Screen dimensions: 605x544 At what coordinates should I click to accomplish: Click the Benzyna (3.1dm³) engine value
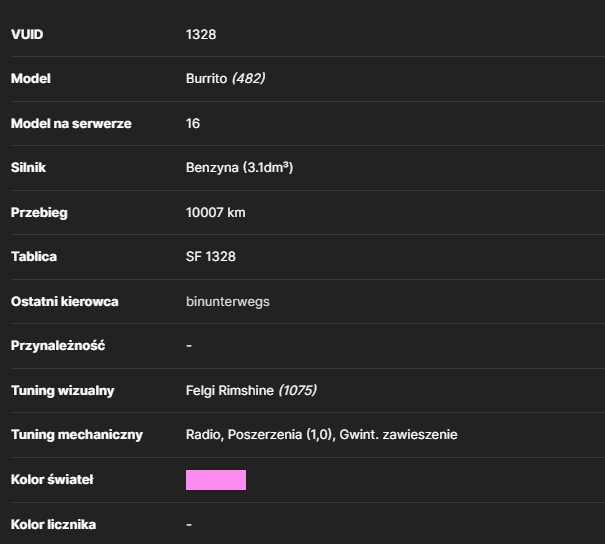(239, 167)
